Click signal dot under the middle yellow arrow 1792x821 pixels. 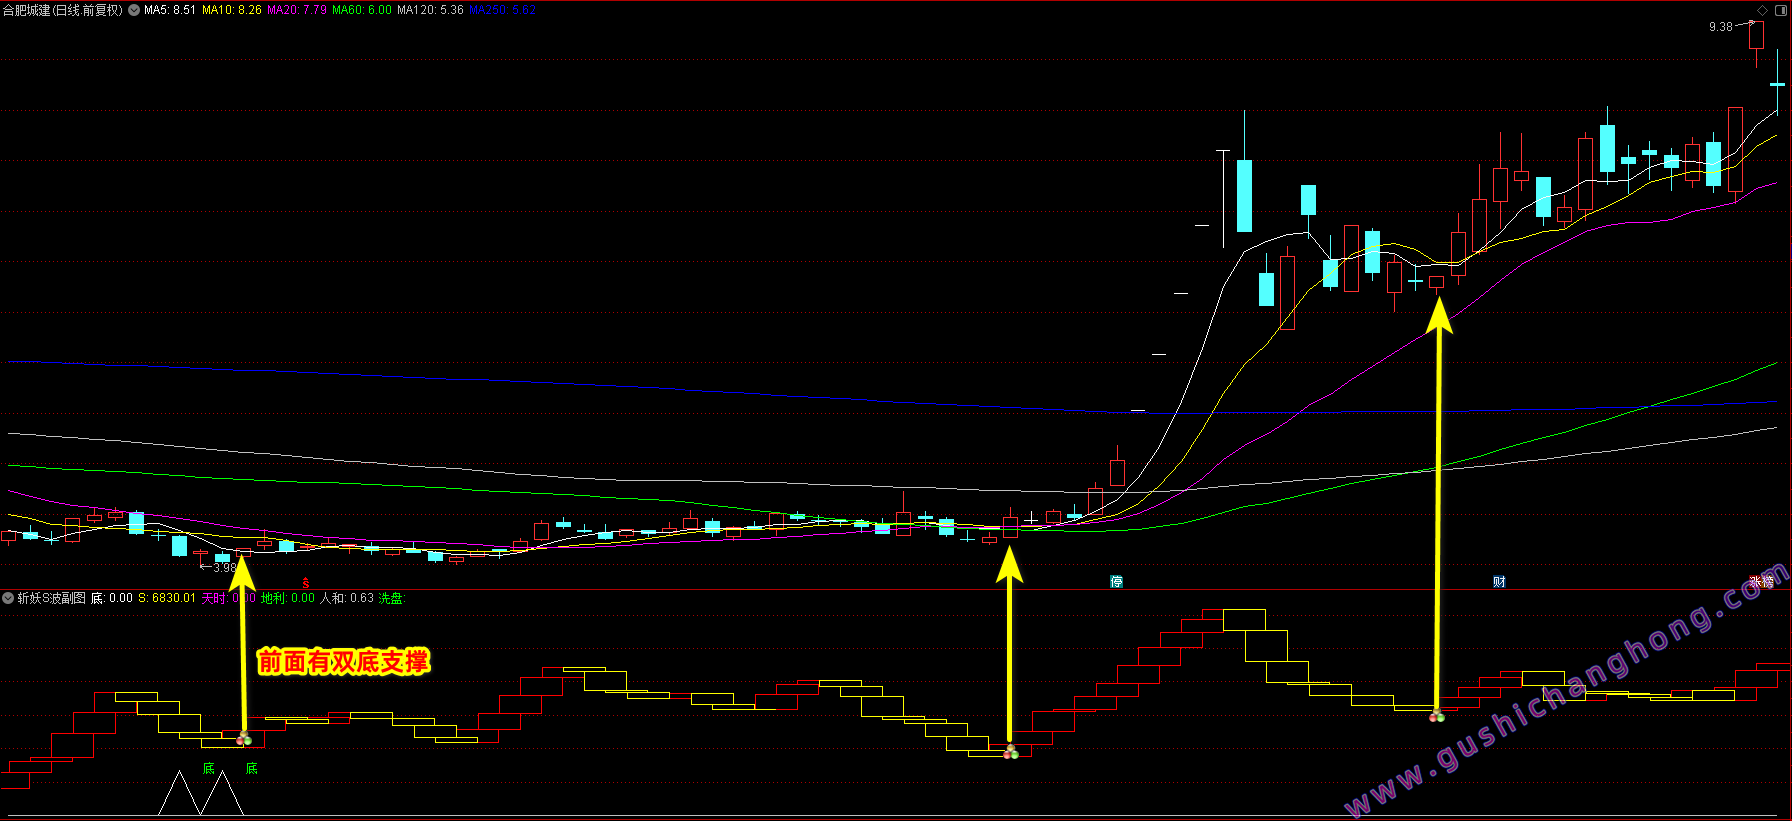1011,752
